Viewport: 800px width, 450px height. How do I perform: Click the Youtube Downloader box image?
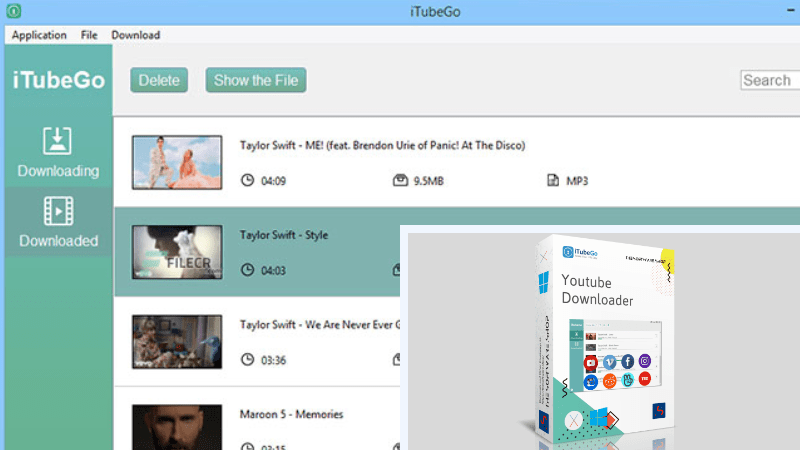[x=605, y=339]
